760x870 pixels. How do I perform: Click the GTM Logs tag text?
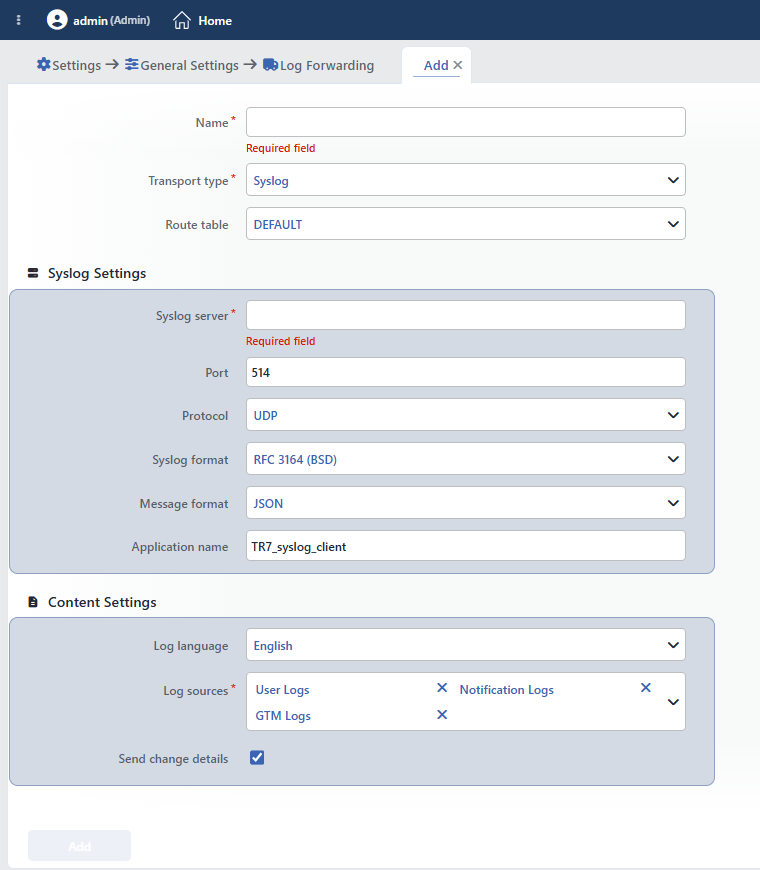click(x=283, y=716)
